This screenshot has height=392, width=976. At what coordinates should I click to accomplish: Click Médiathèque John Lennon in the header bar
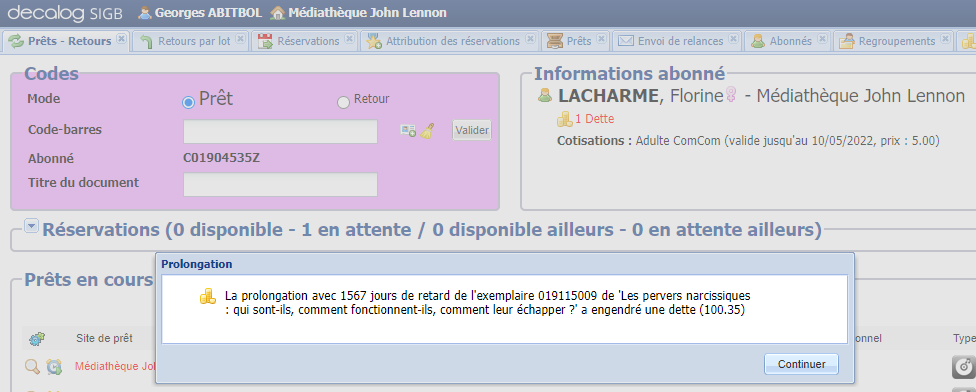pyautogui.click(x=367, y=12)
